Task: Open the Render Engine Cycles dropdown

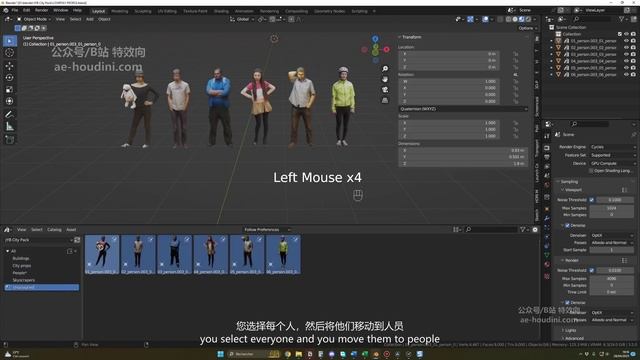Action: pyautogui.click(x=613, y=147)
